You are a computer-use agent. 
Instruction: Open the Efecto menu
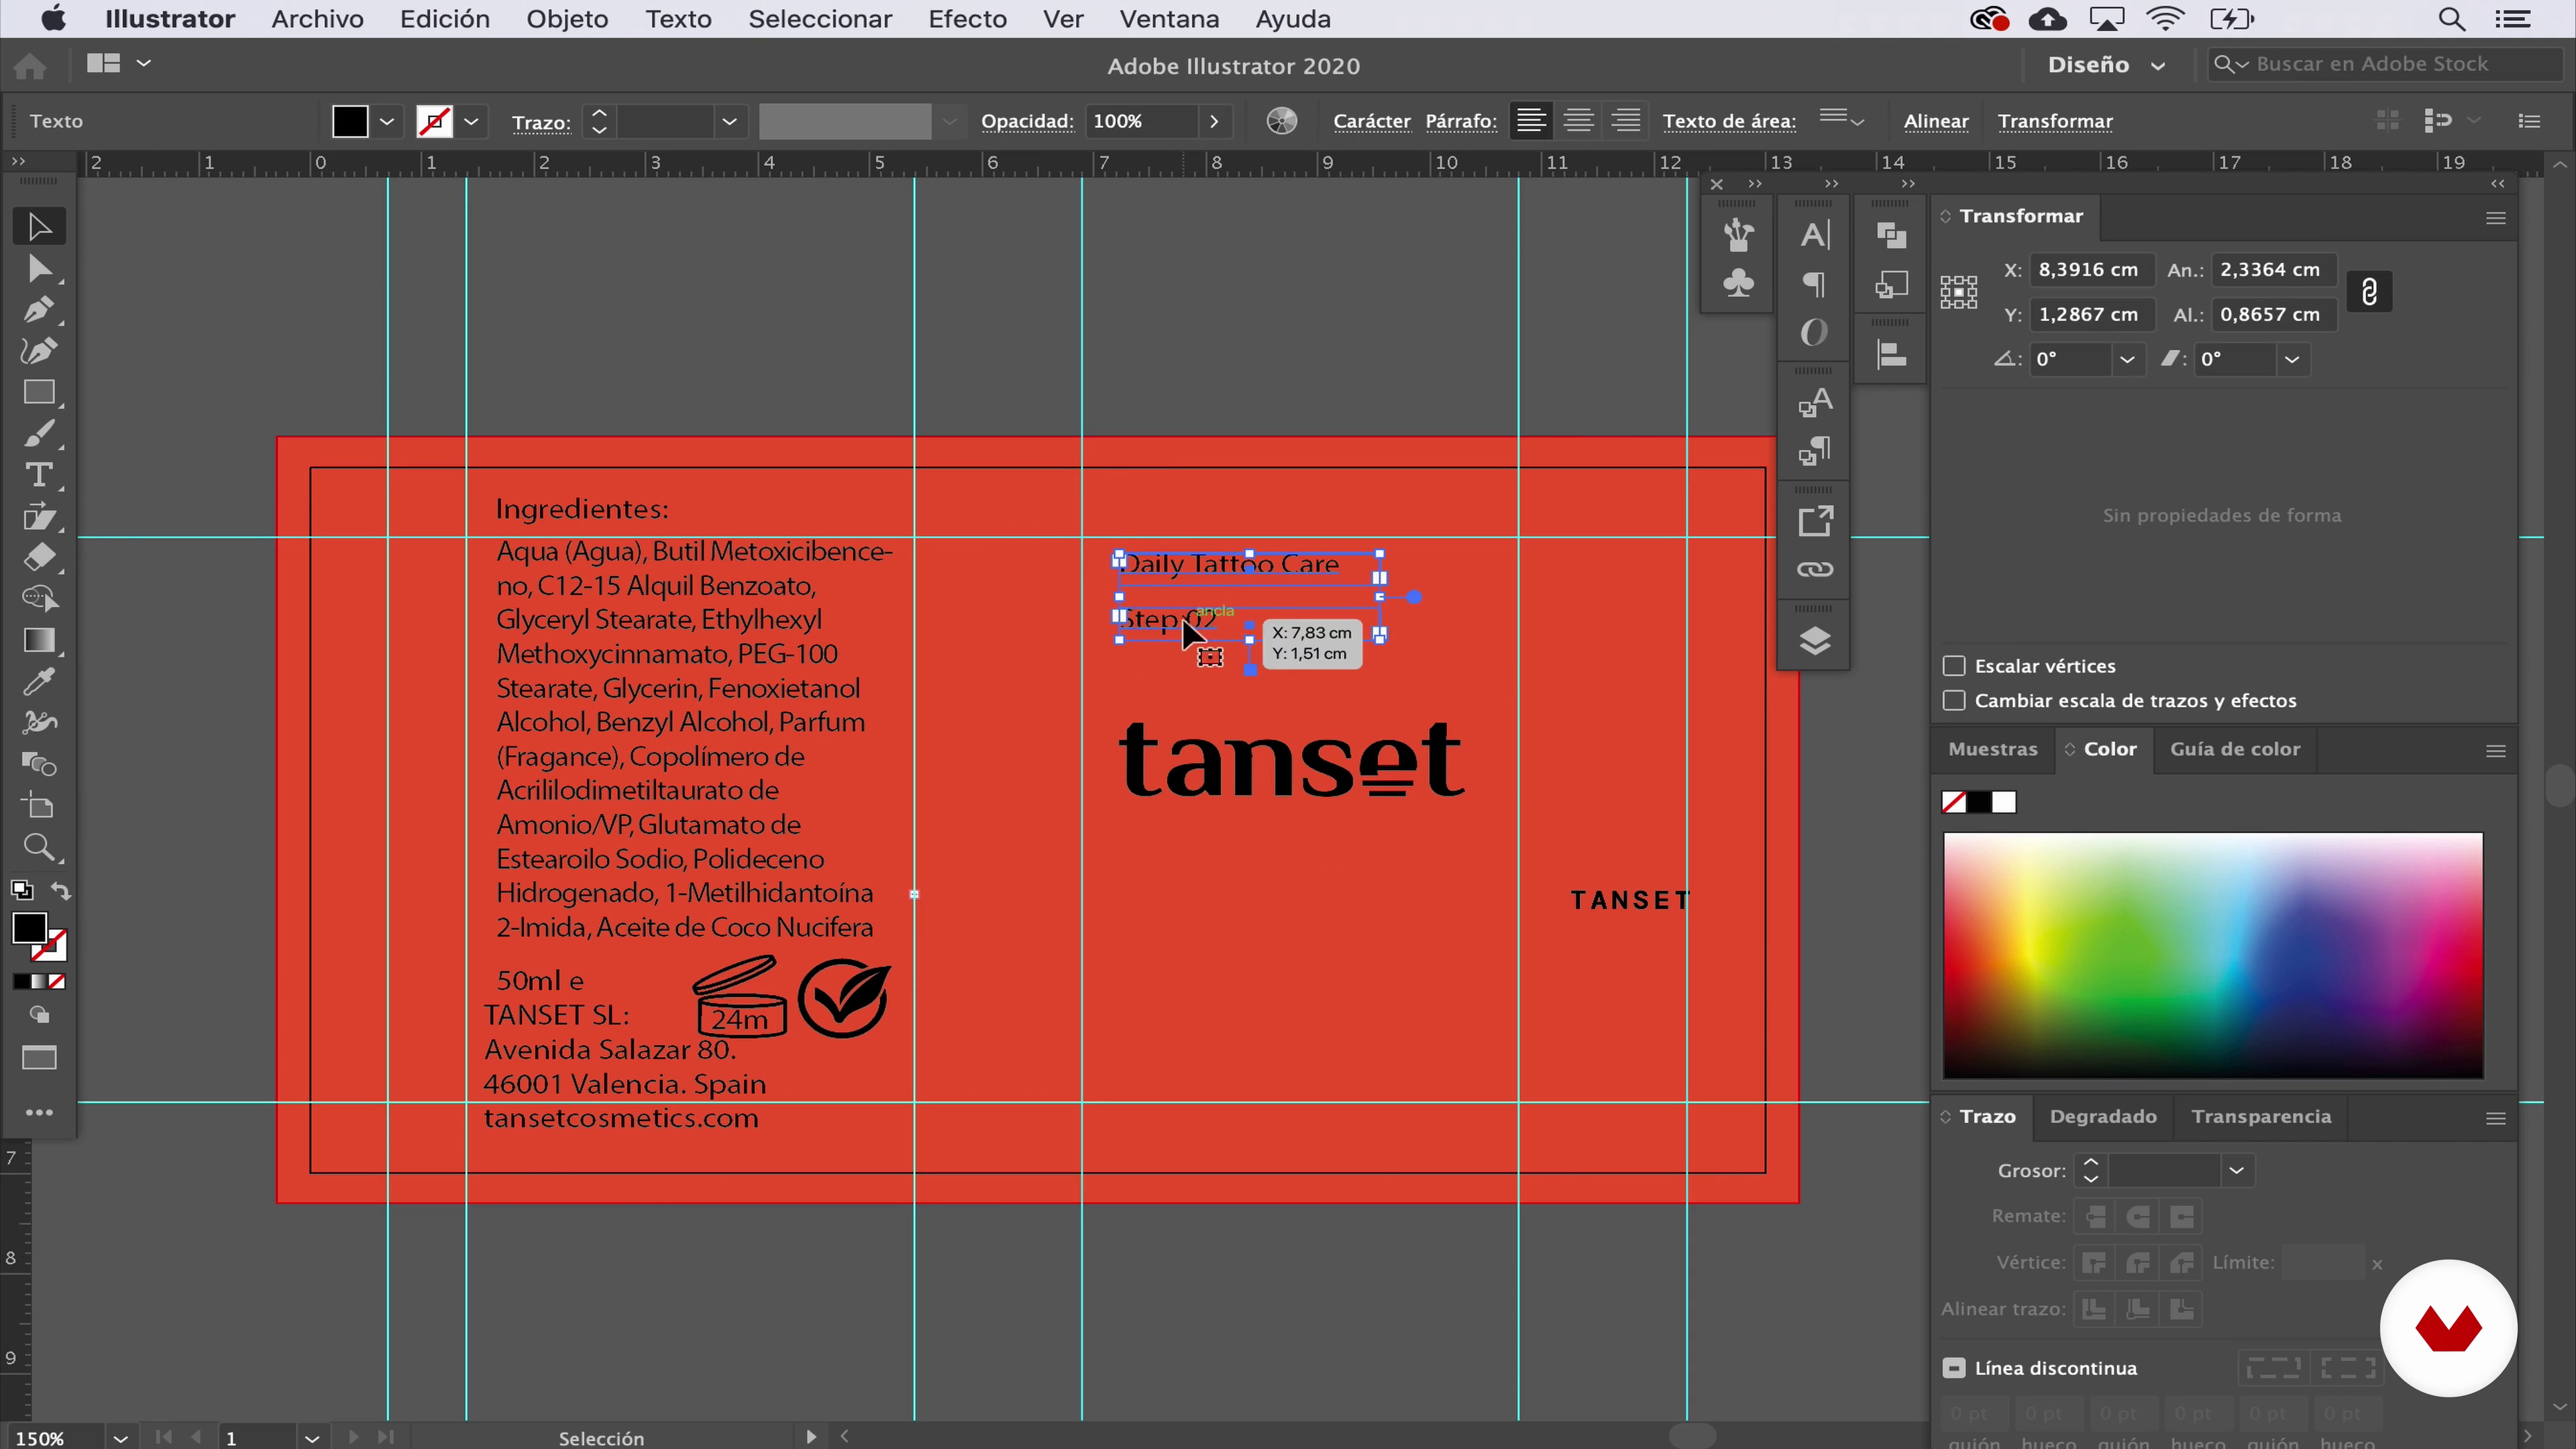point(967,19)
